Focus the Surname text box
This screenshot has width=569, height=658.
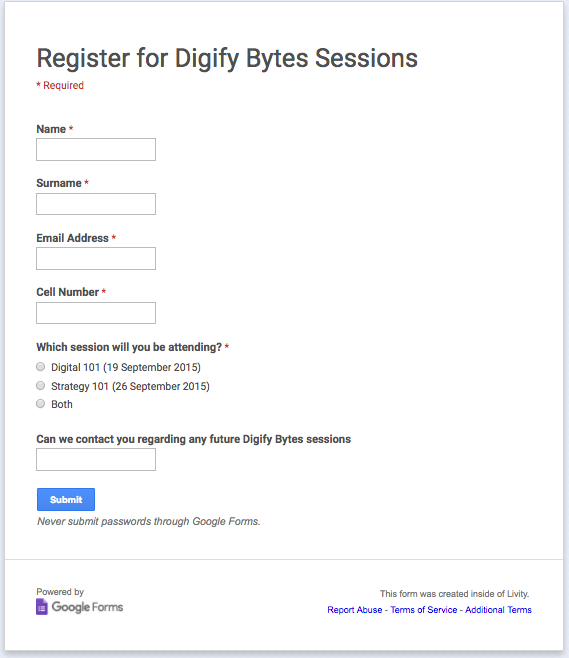point(96,204)
